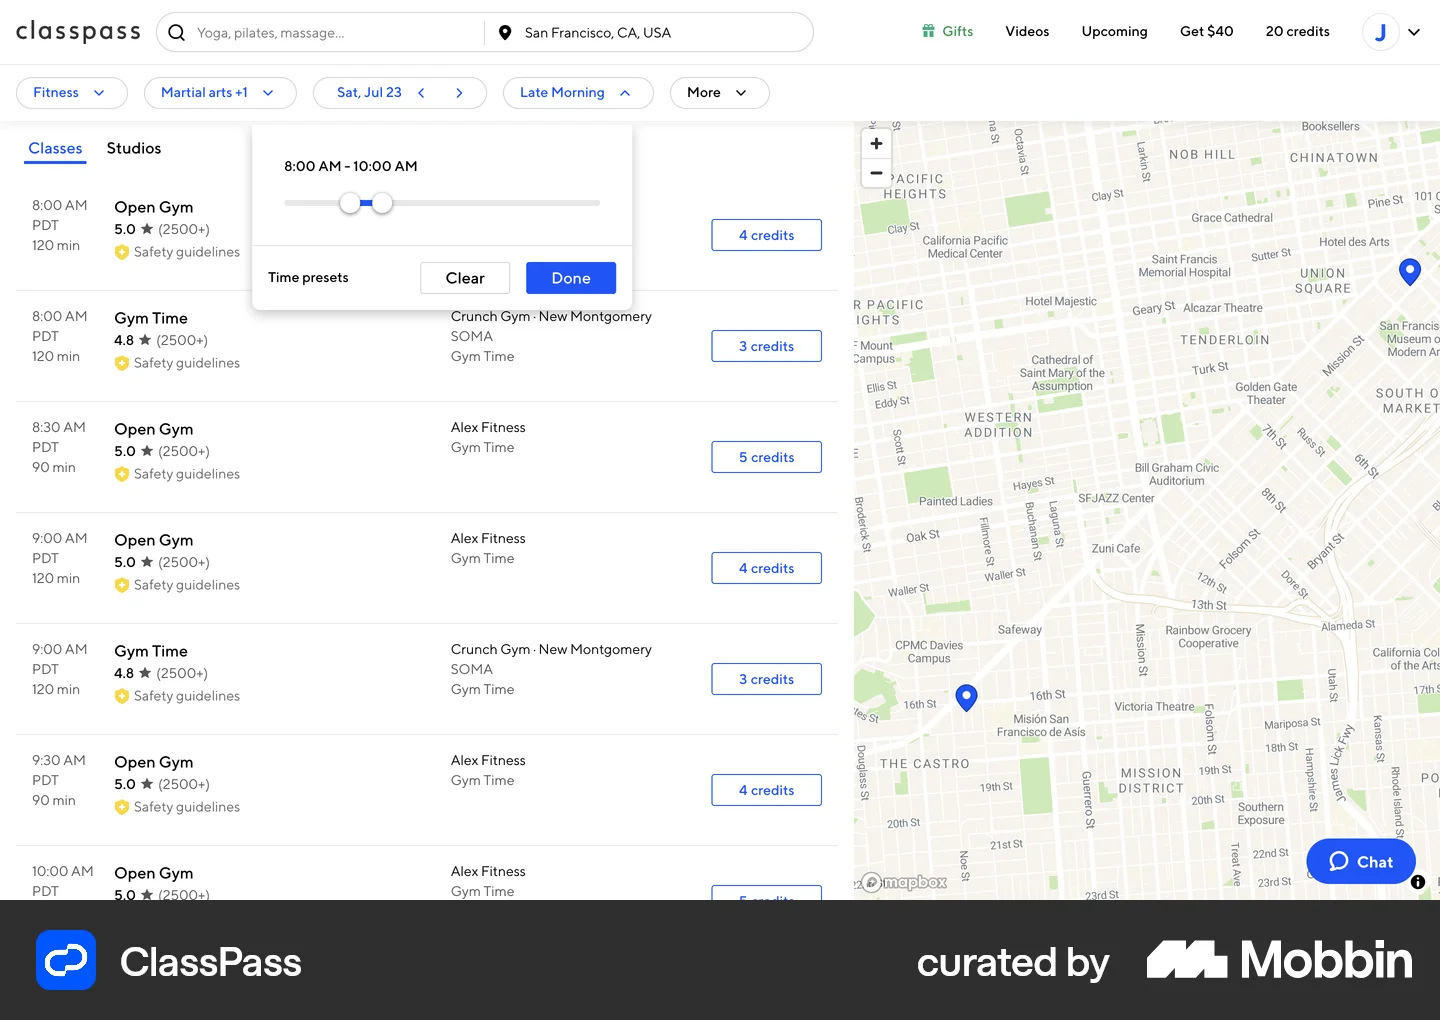1440x1020 pixels.
Task: View the 20 credits balance
Action: point(1297,32)
